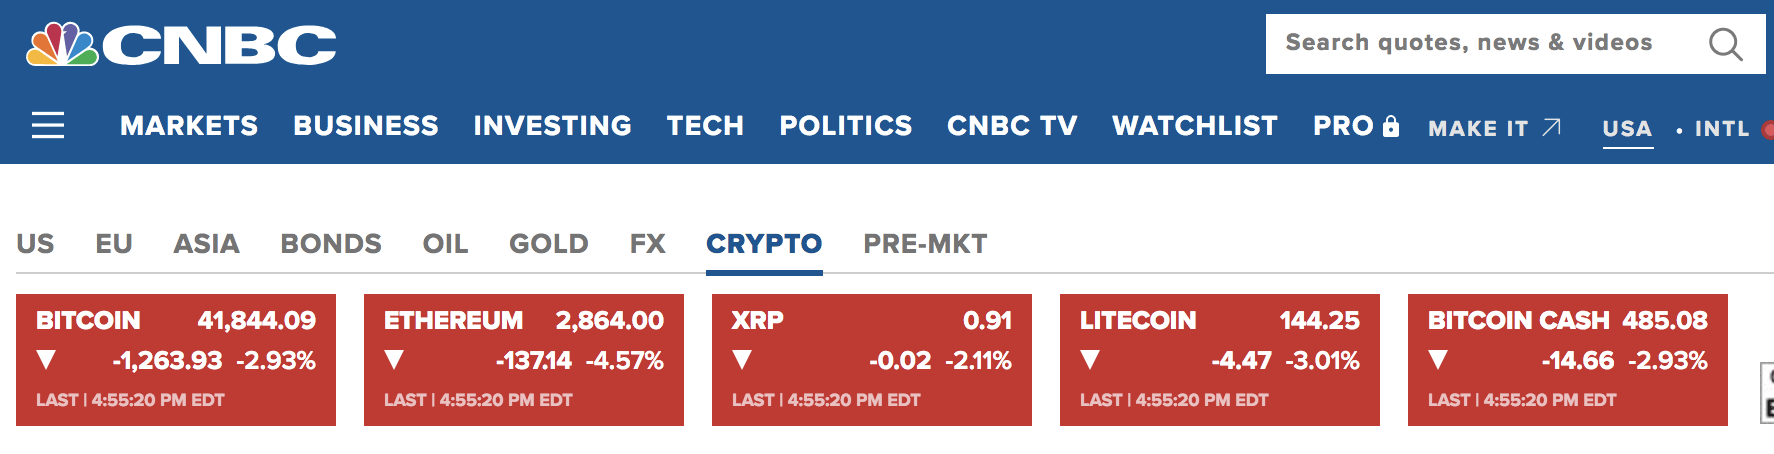Click the search magnifying glass icon

(1725, 44)
